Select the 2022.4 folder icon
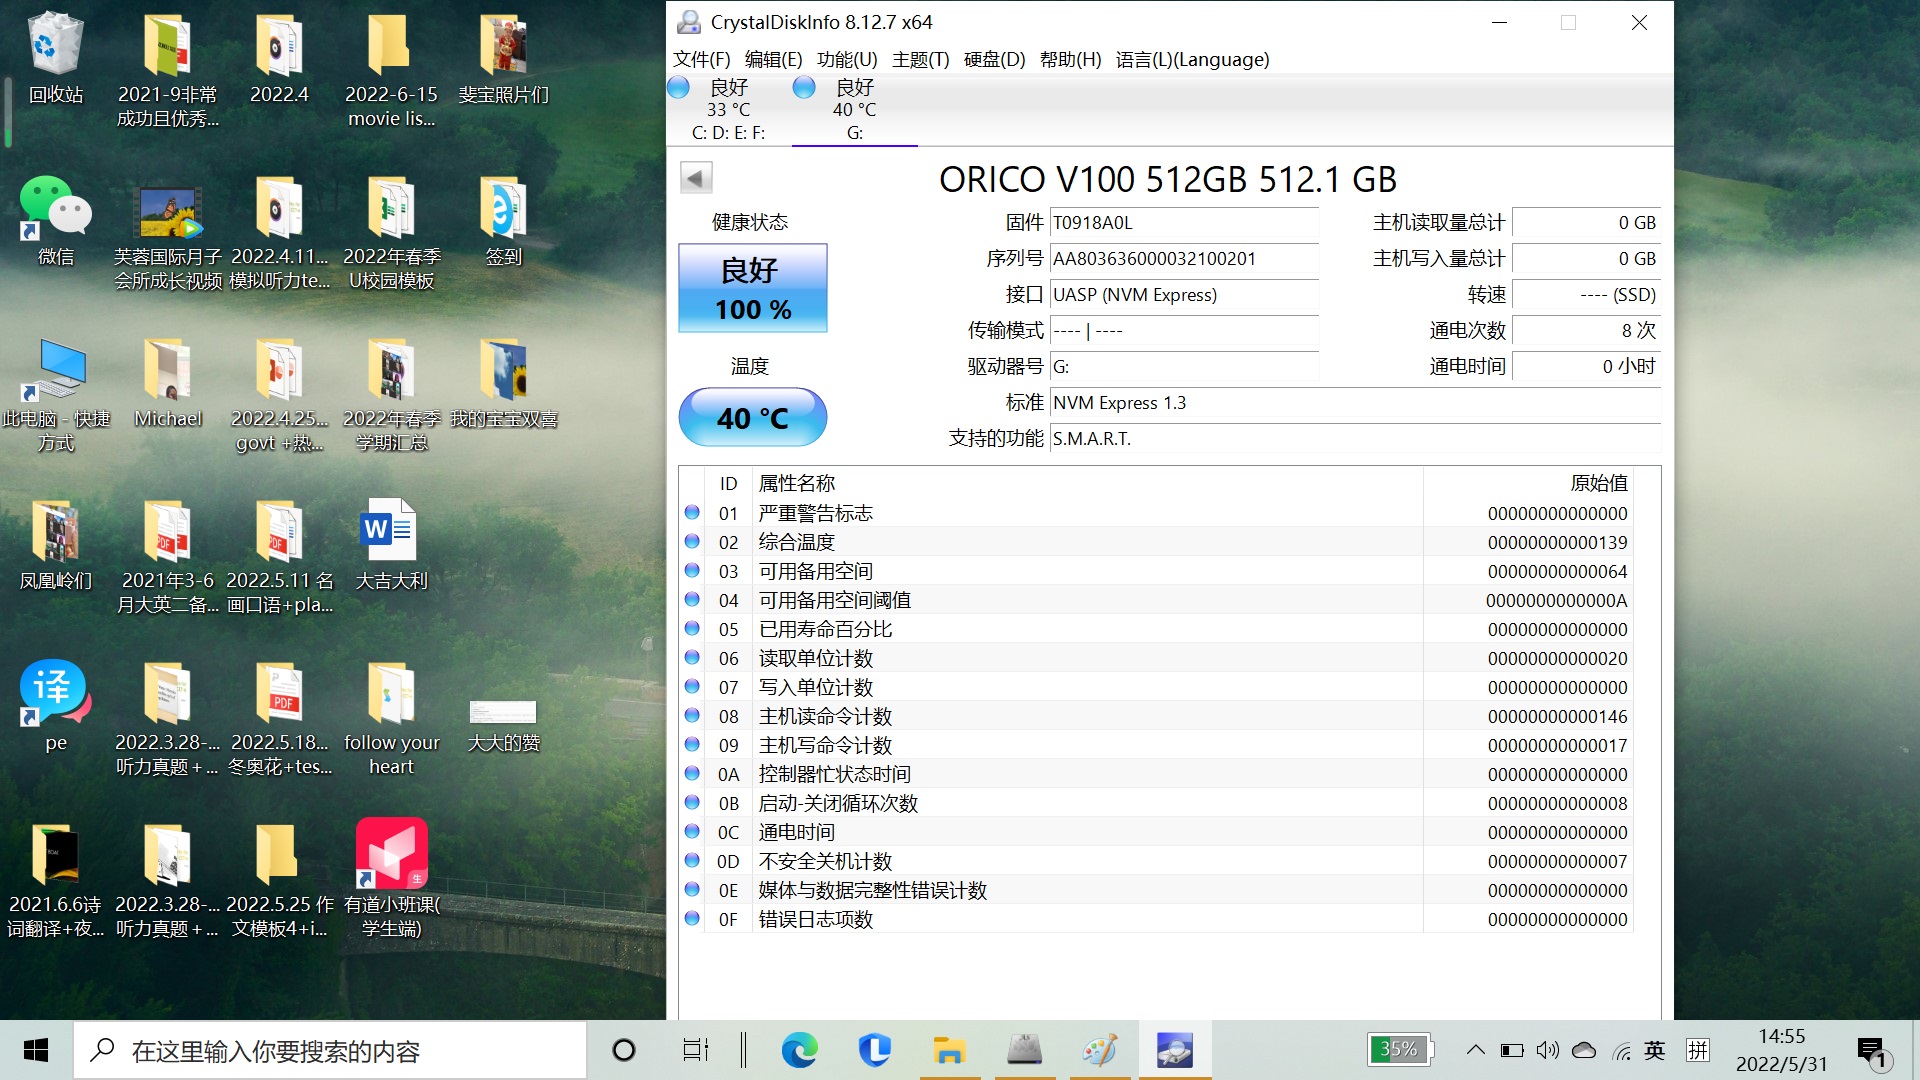 click(279, 58)
